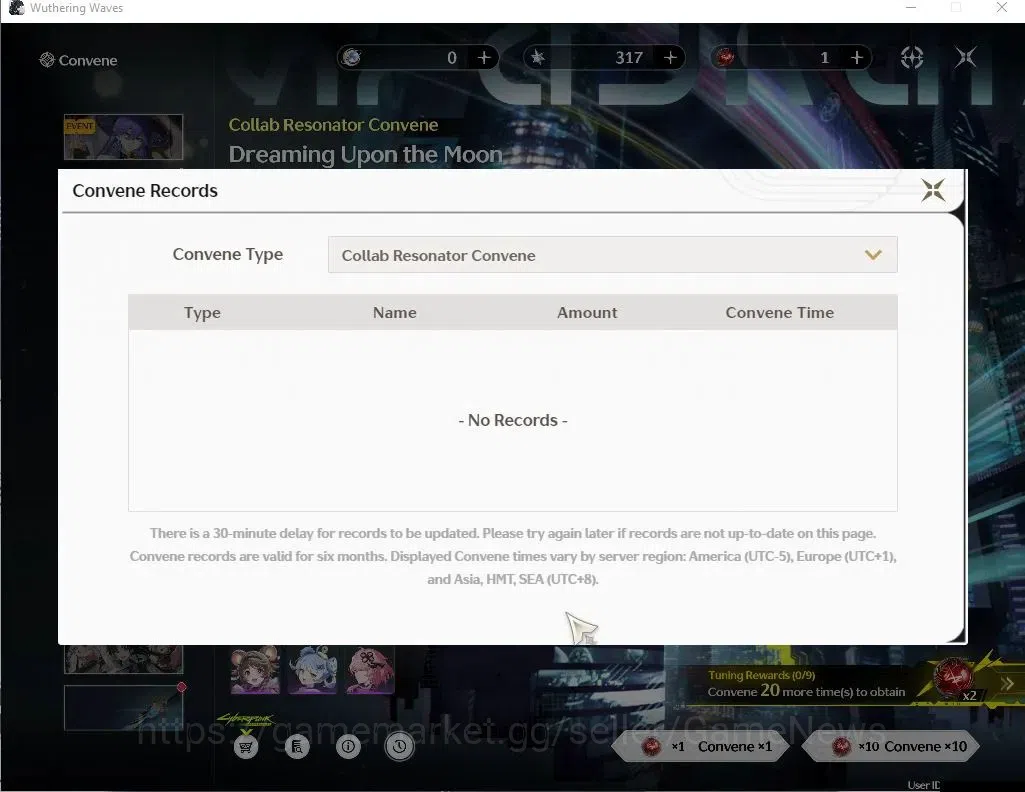Open the circular crosshair icon at top right
Image resolution: width=1025 pixels, height=792 pixels.
912,58
